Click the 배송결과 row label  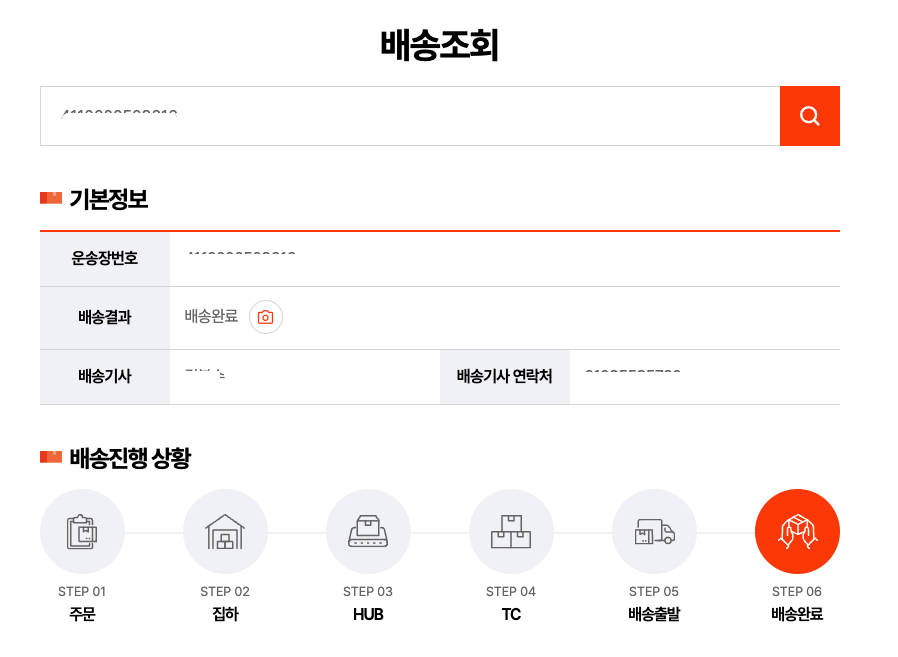[x=104, y=317]
